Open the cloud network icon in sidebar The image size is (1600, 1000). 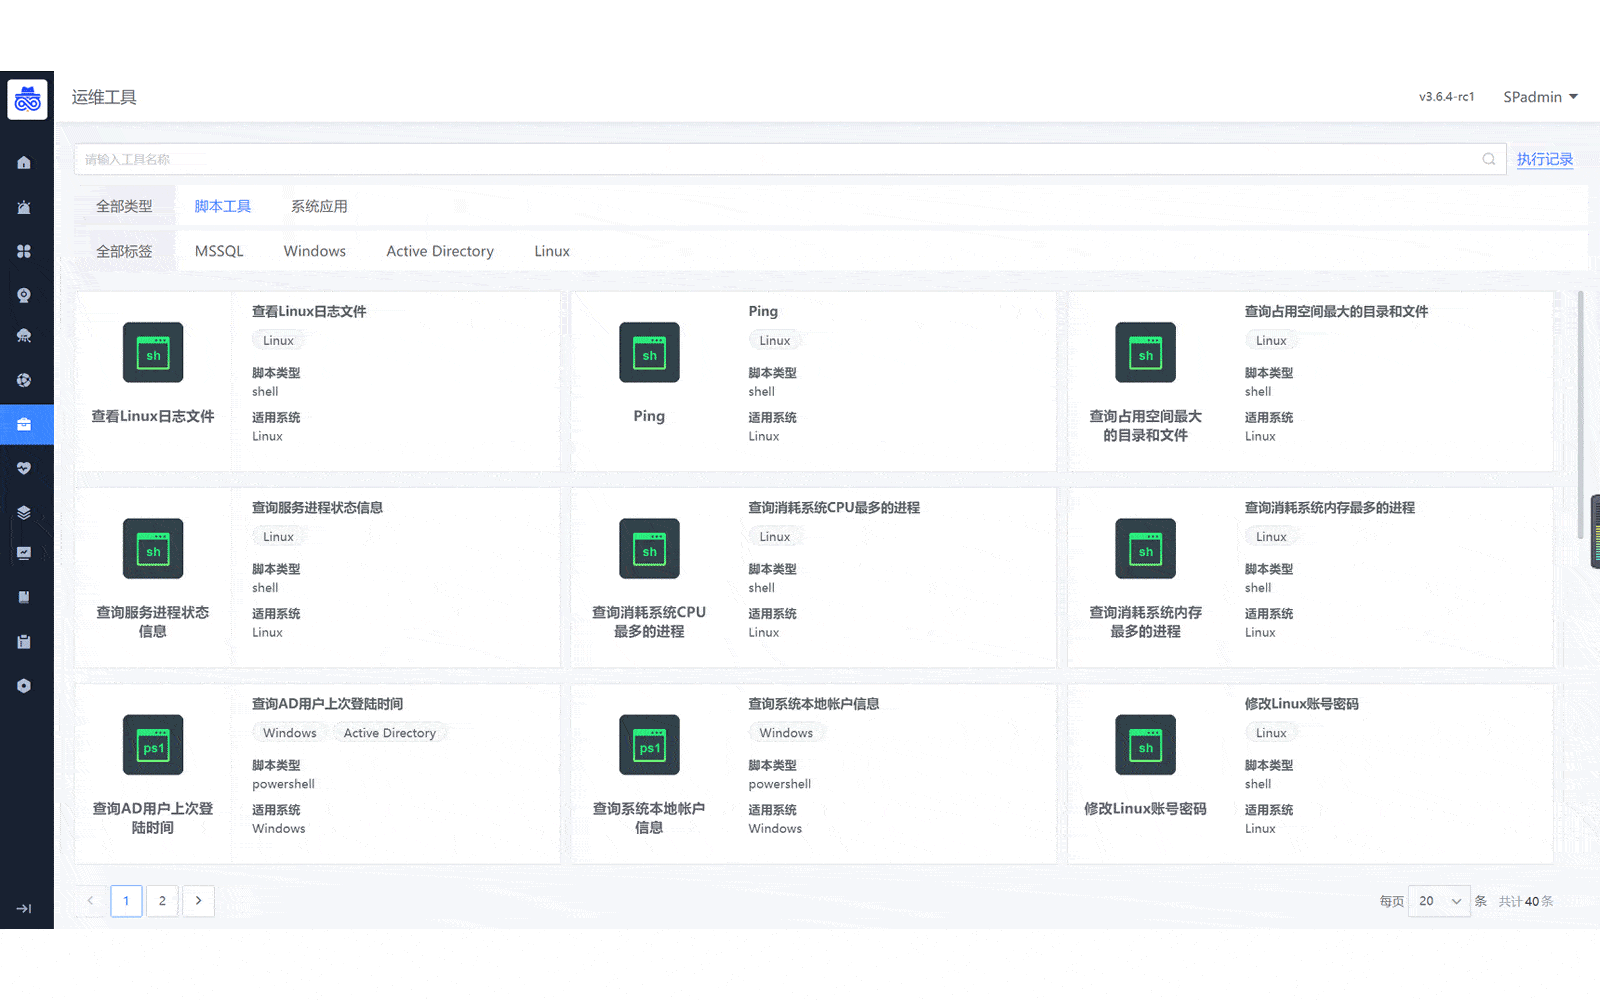(x=24, y=336)
